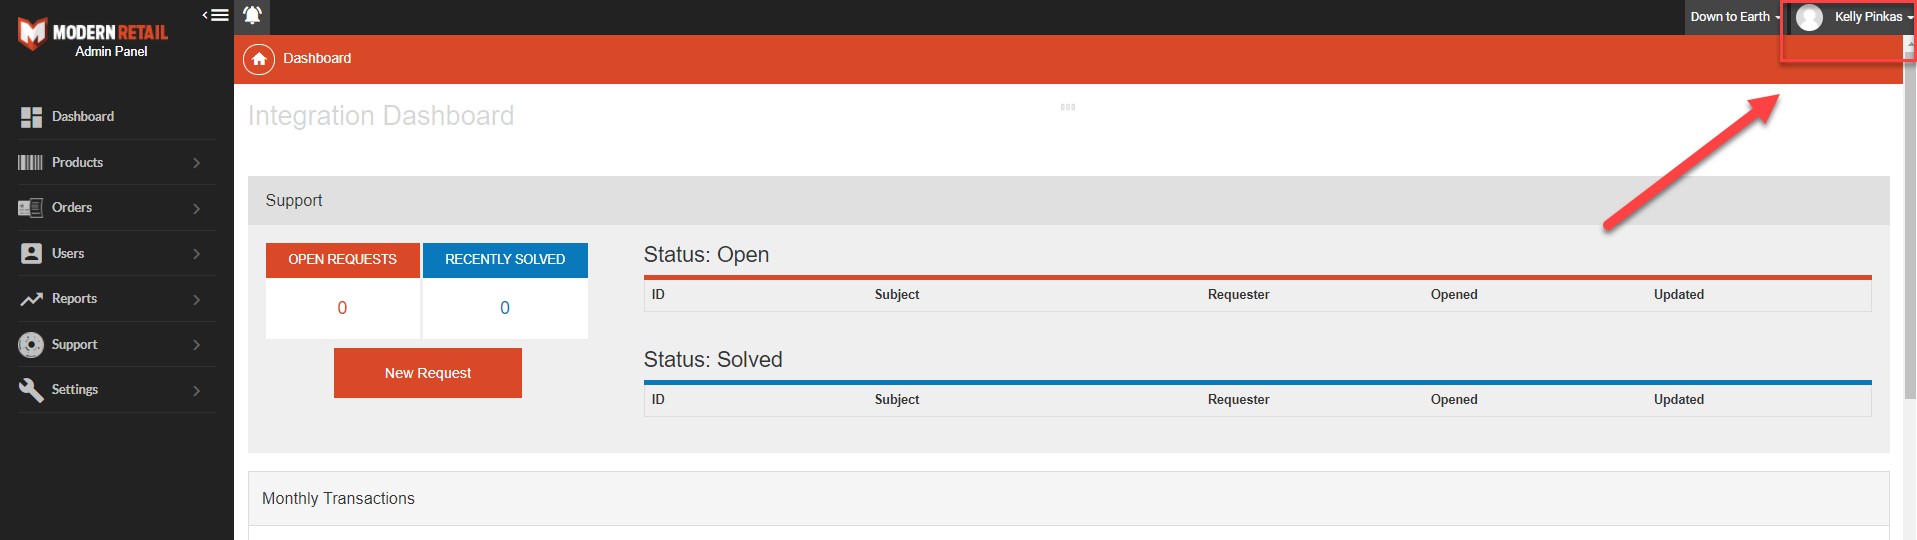
Task: Click the Orders icon in the sidebar
Action: 31,208
